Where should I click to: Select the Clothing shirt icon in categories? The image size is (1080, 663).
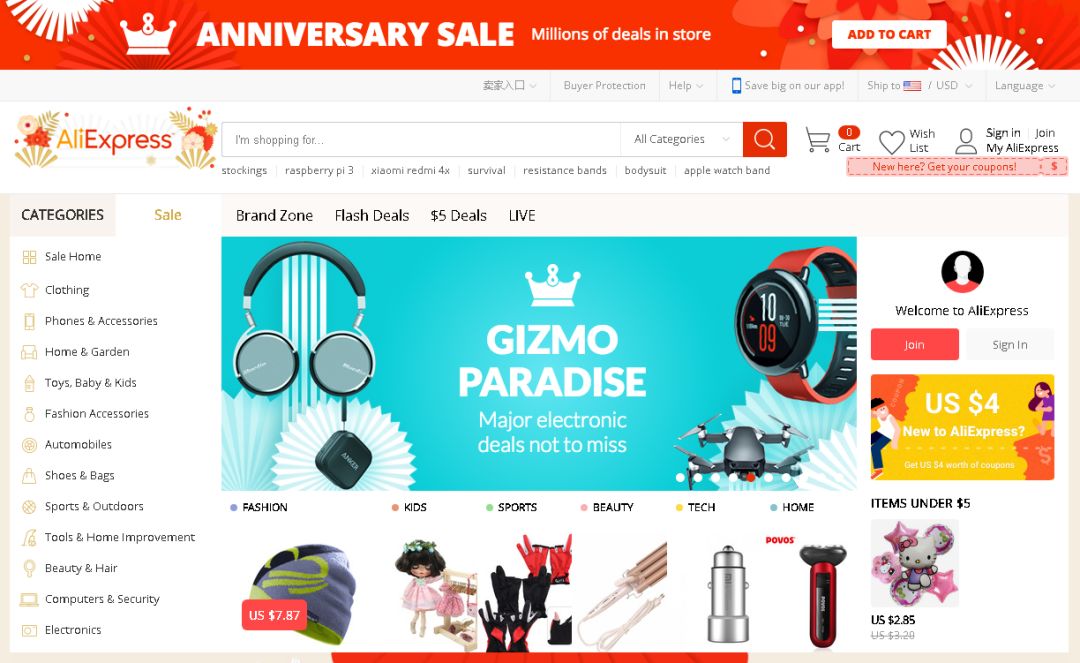29,290
